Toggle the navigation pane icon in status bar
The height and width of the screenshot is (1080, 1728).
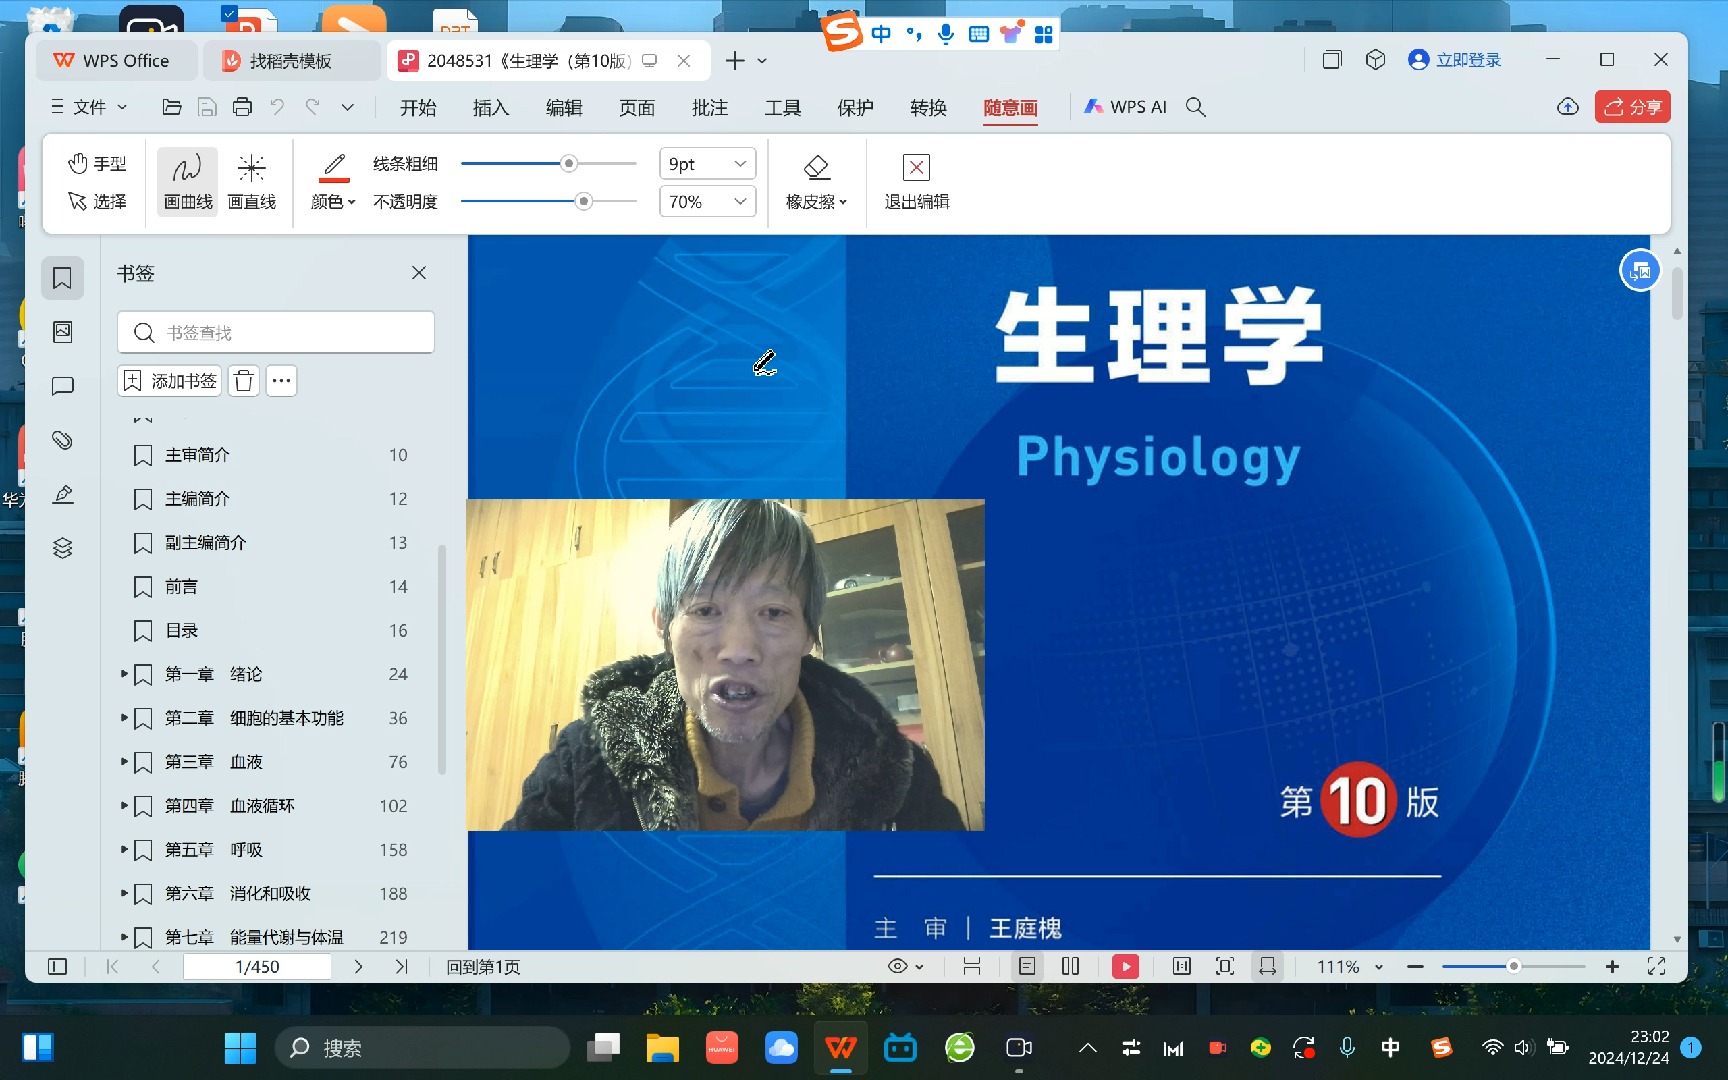58,967
